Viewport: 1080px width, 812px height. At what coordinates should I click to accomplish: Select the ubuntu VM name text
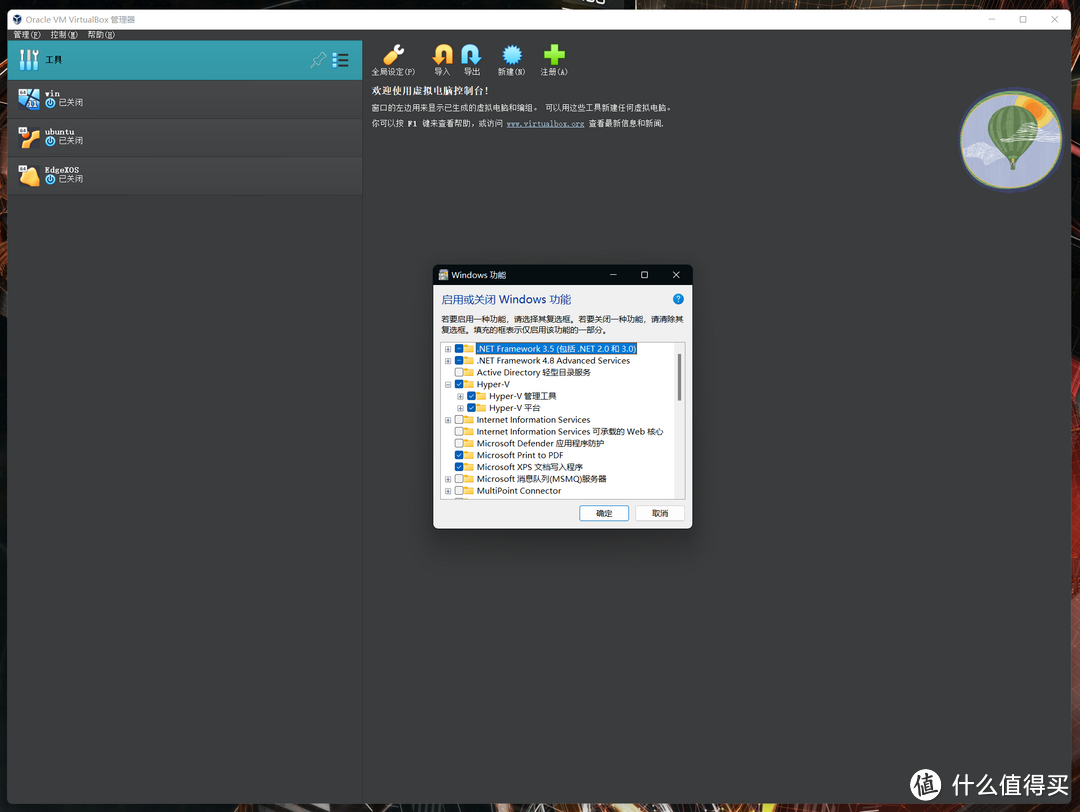click(x=60, y=132)
